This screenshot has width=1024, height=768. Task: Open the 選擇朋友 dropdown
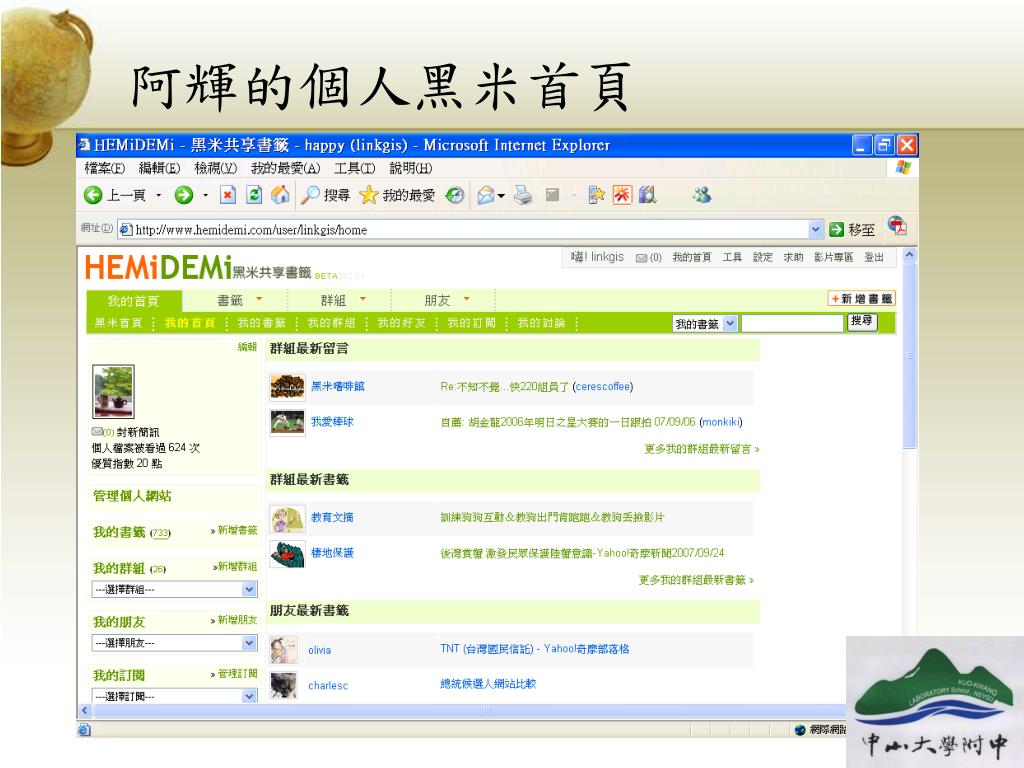coord(249,643)
